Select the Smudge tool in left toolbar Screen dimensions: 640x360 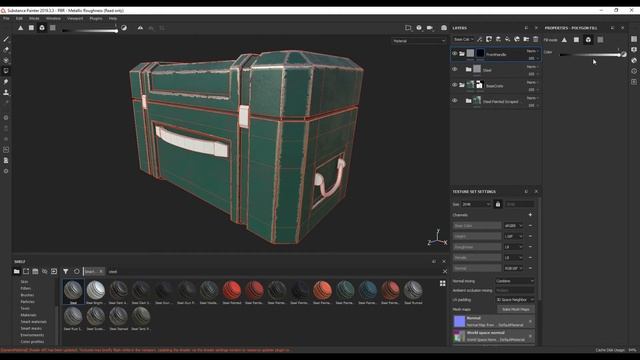coord(6,82)
